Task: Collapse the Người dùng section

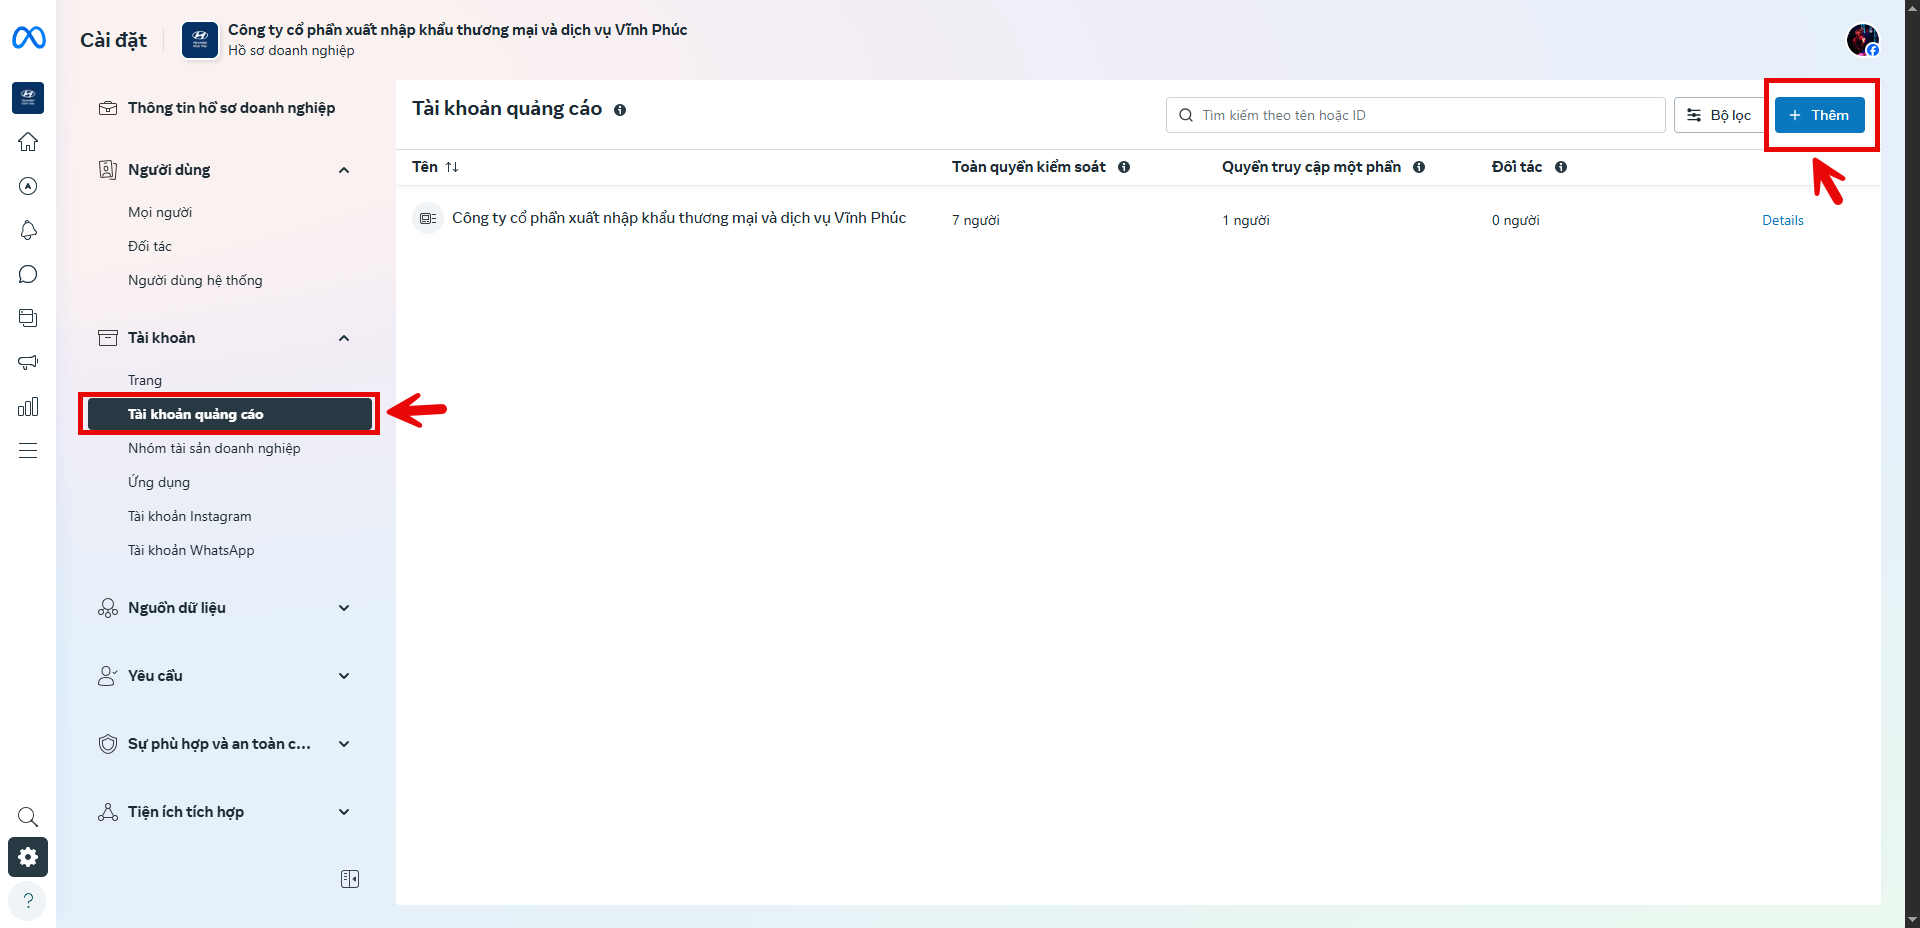Action: 344,170
